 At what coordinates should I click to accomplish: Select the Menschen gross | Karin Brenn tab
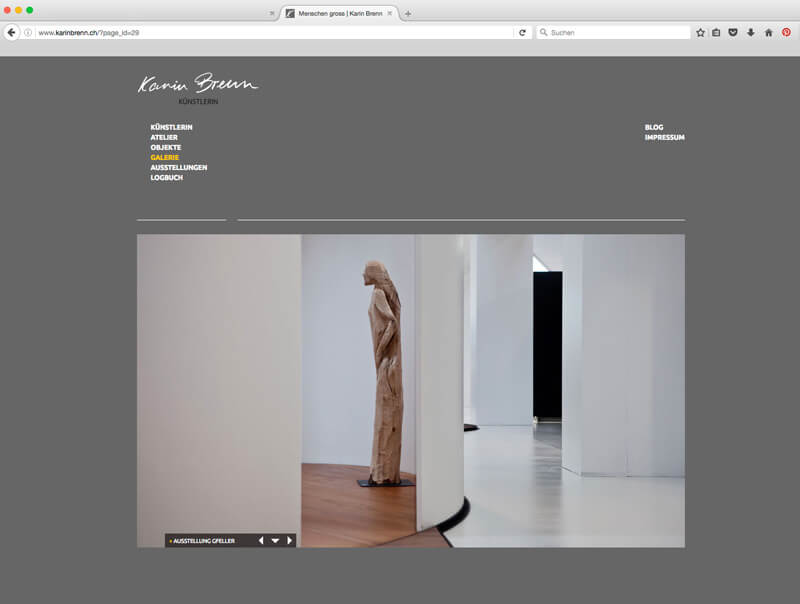340,14
